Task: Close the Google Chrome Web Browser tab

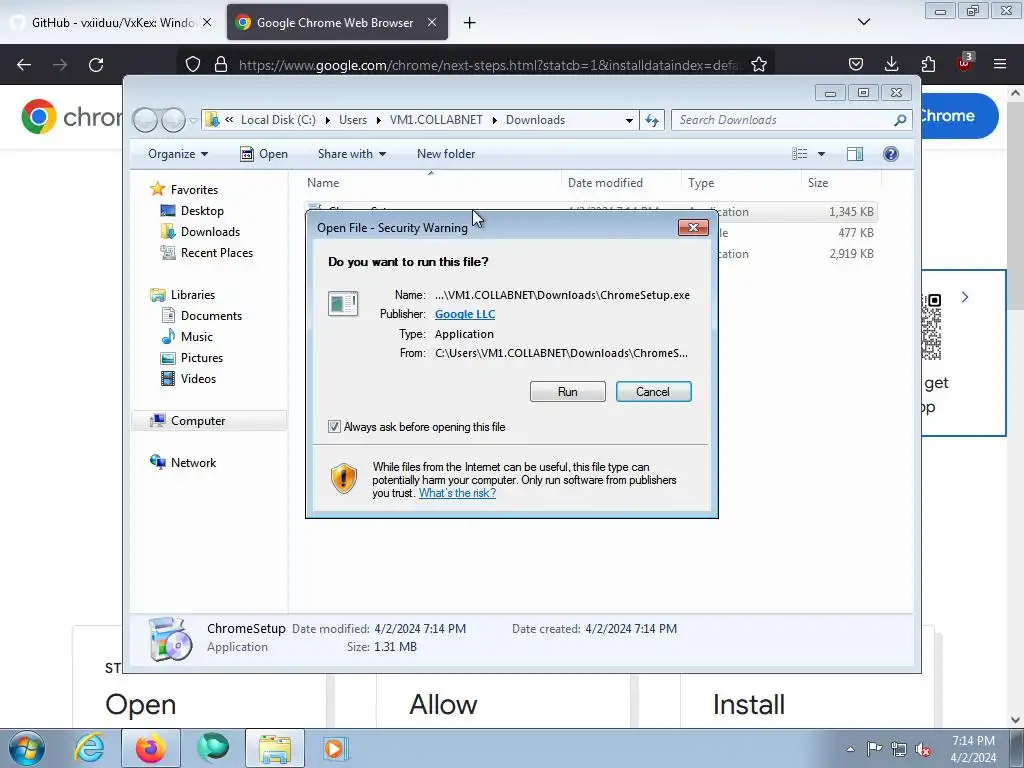Action: pos(432,22)
